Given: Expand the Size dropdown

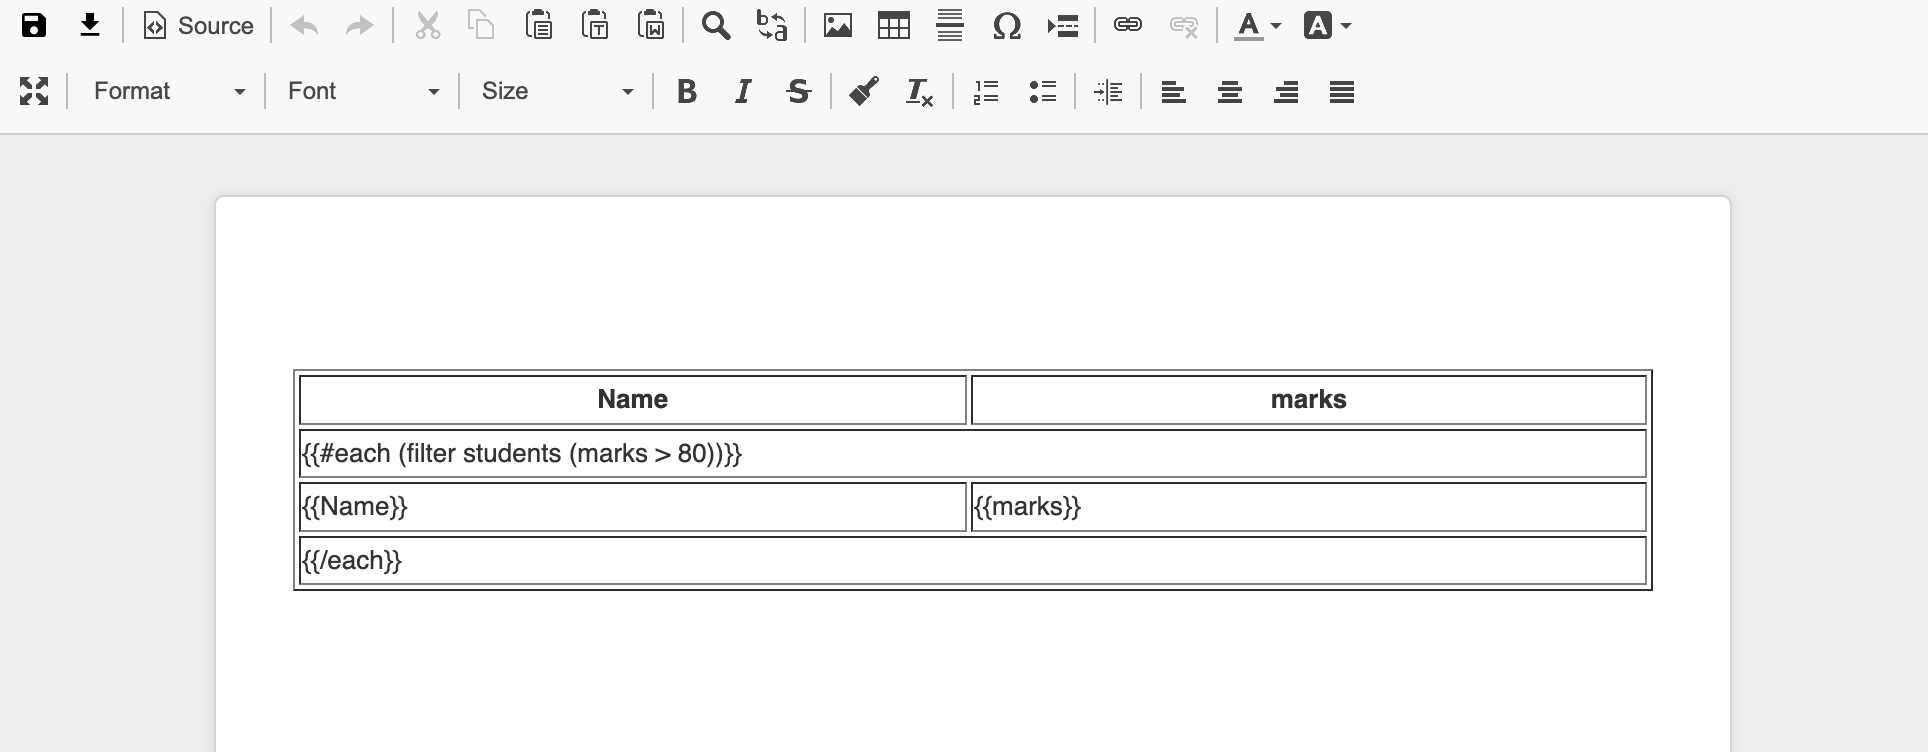Looking at the screenshot, I should point(556,92).
